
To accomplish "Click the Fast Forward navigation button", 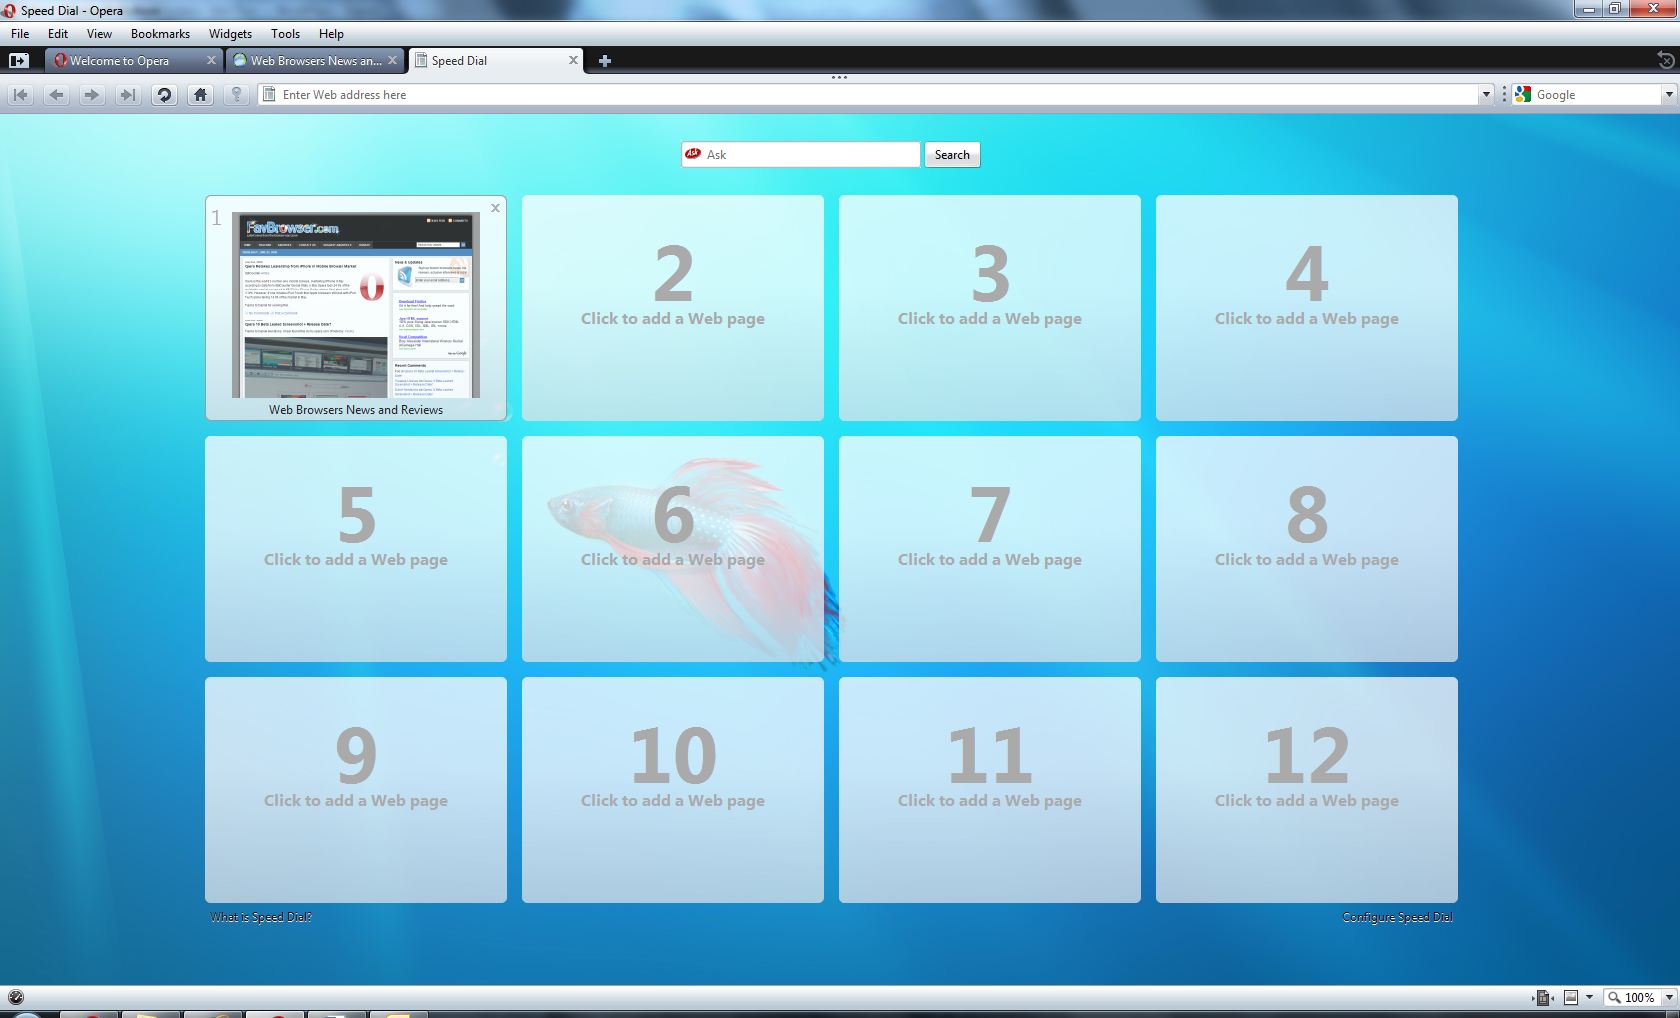I will tap(127, 95).
